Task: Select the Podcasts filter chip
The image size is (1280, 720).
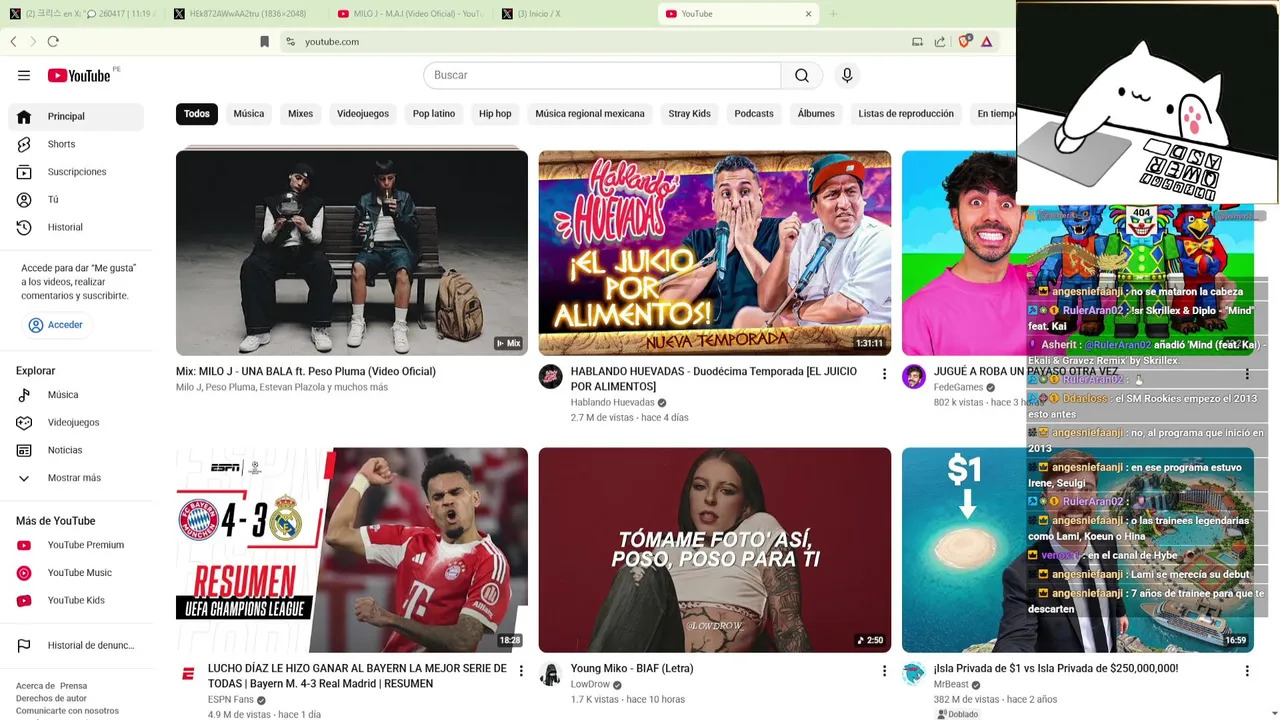Action: point(754,114)
